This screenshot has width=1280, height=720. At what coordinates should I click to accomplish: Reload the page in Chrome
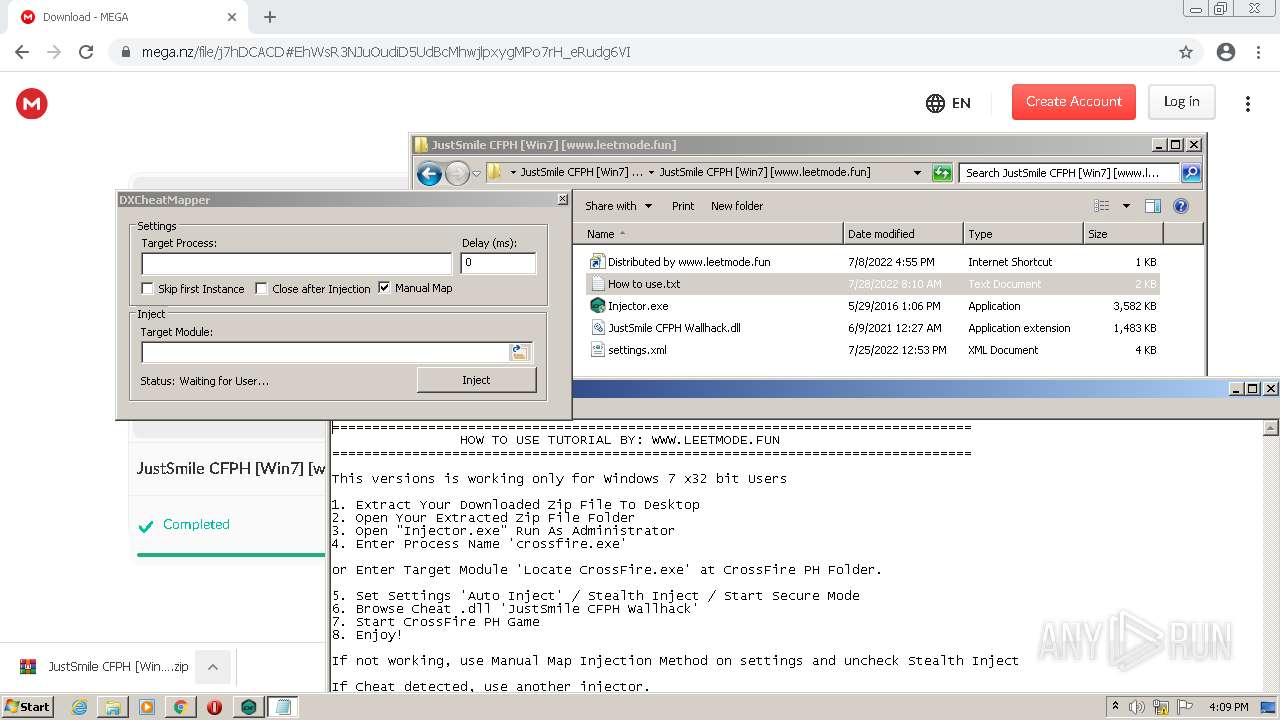(86, 52)
